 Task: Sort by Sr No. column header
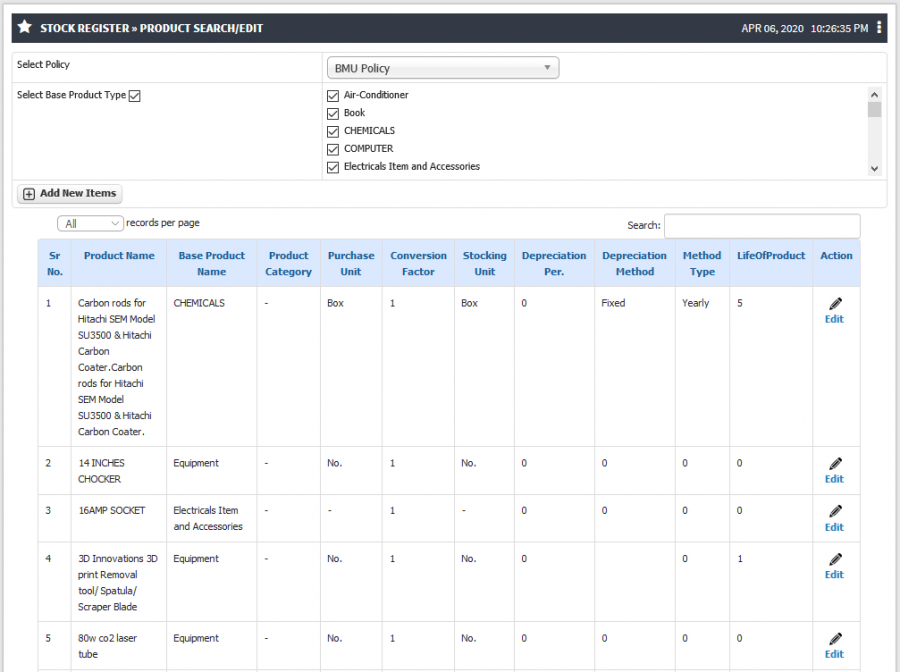pyautogui.click(x=55, y=263)
